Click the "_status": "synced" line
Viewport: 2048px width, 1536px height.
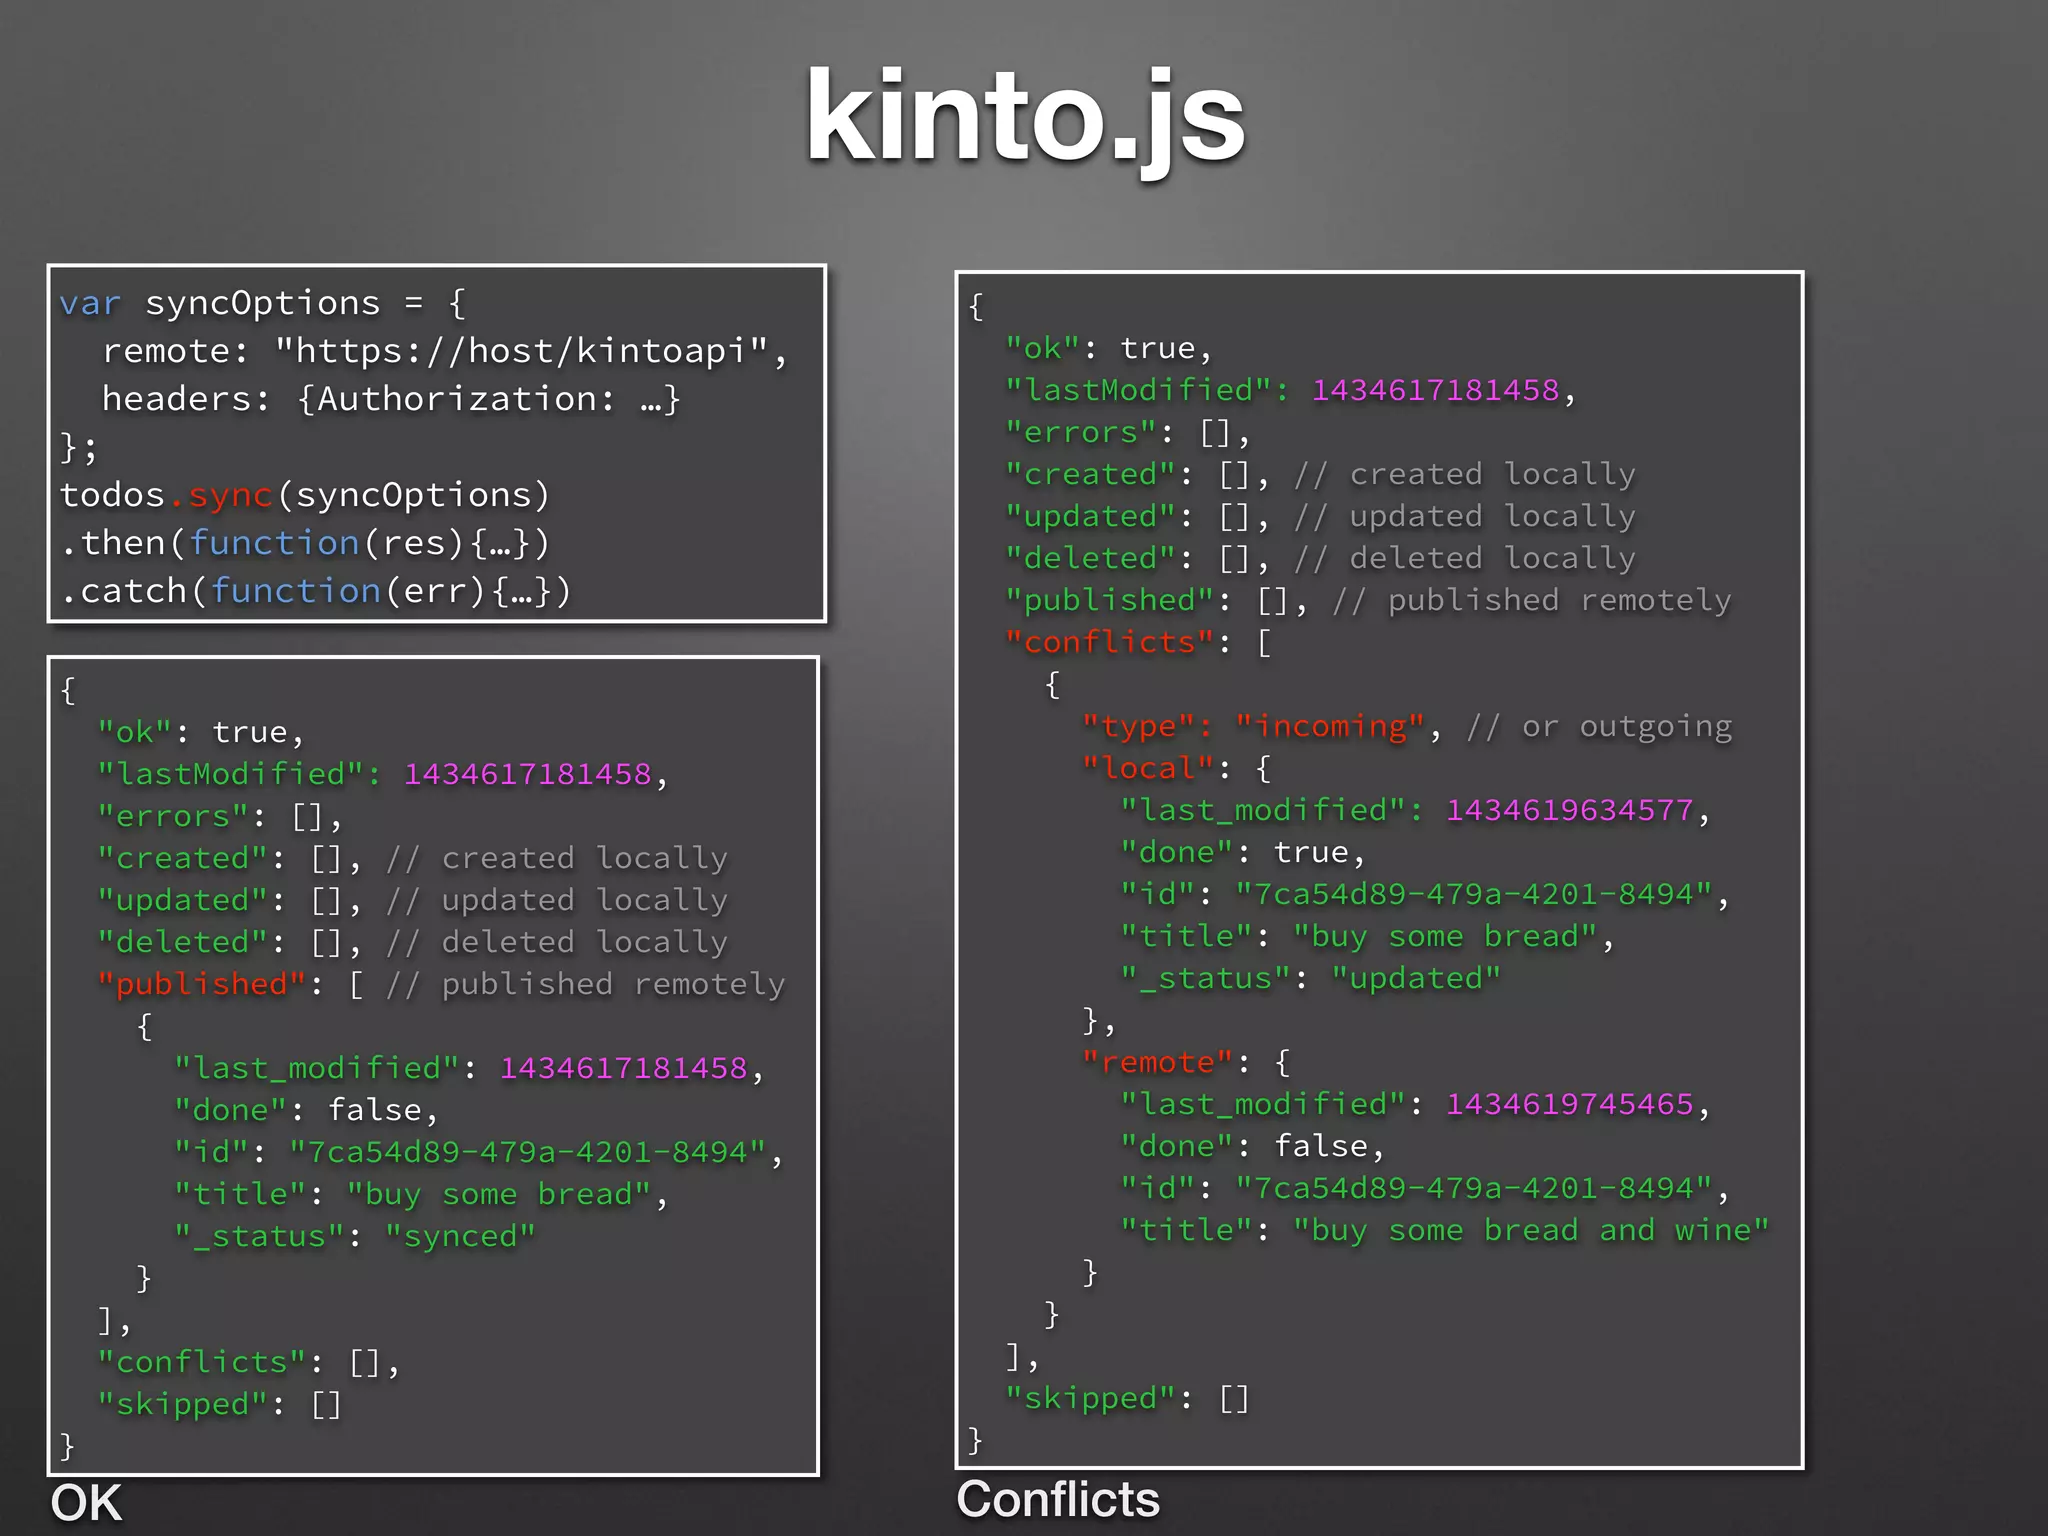click(x=355, y=1236)
